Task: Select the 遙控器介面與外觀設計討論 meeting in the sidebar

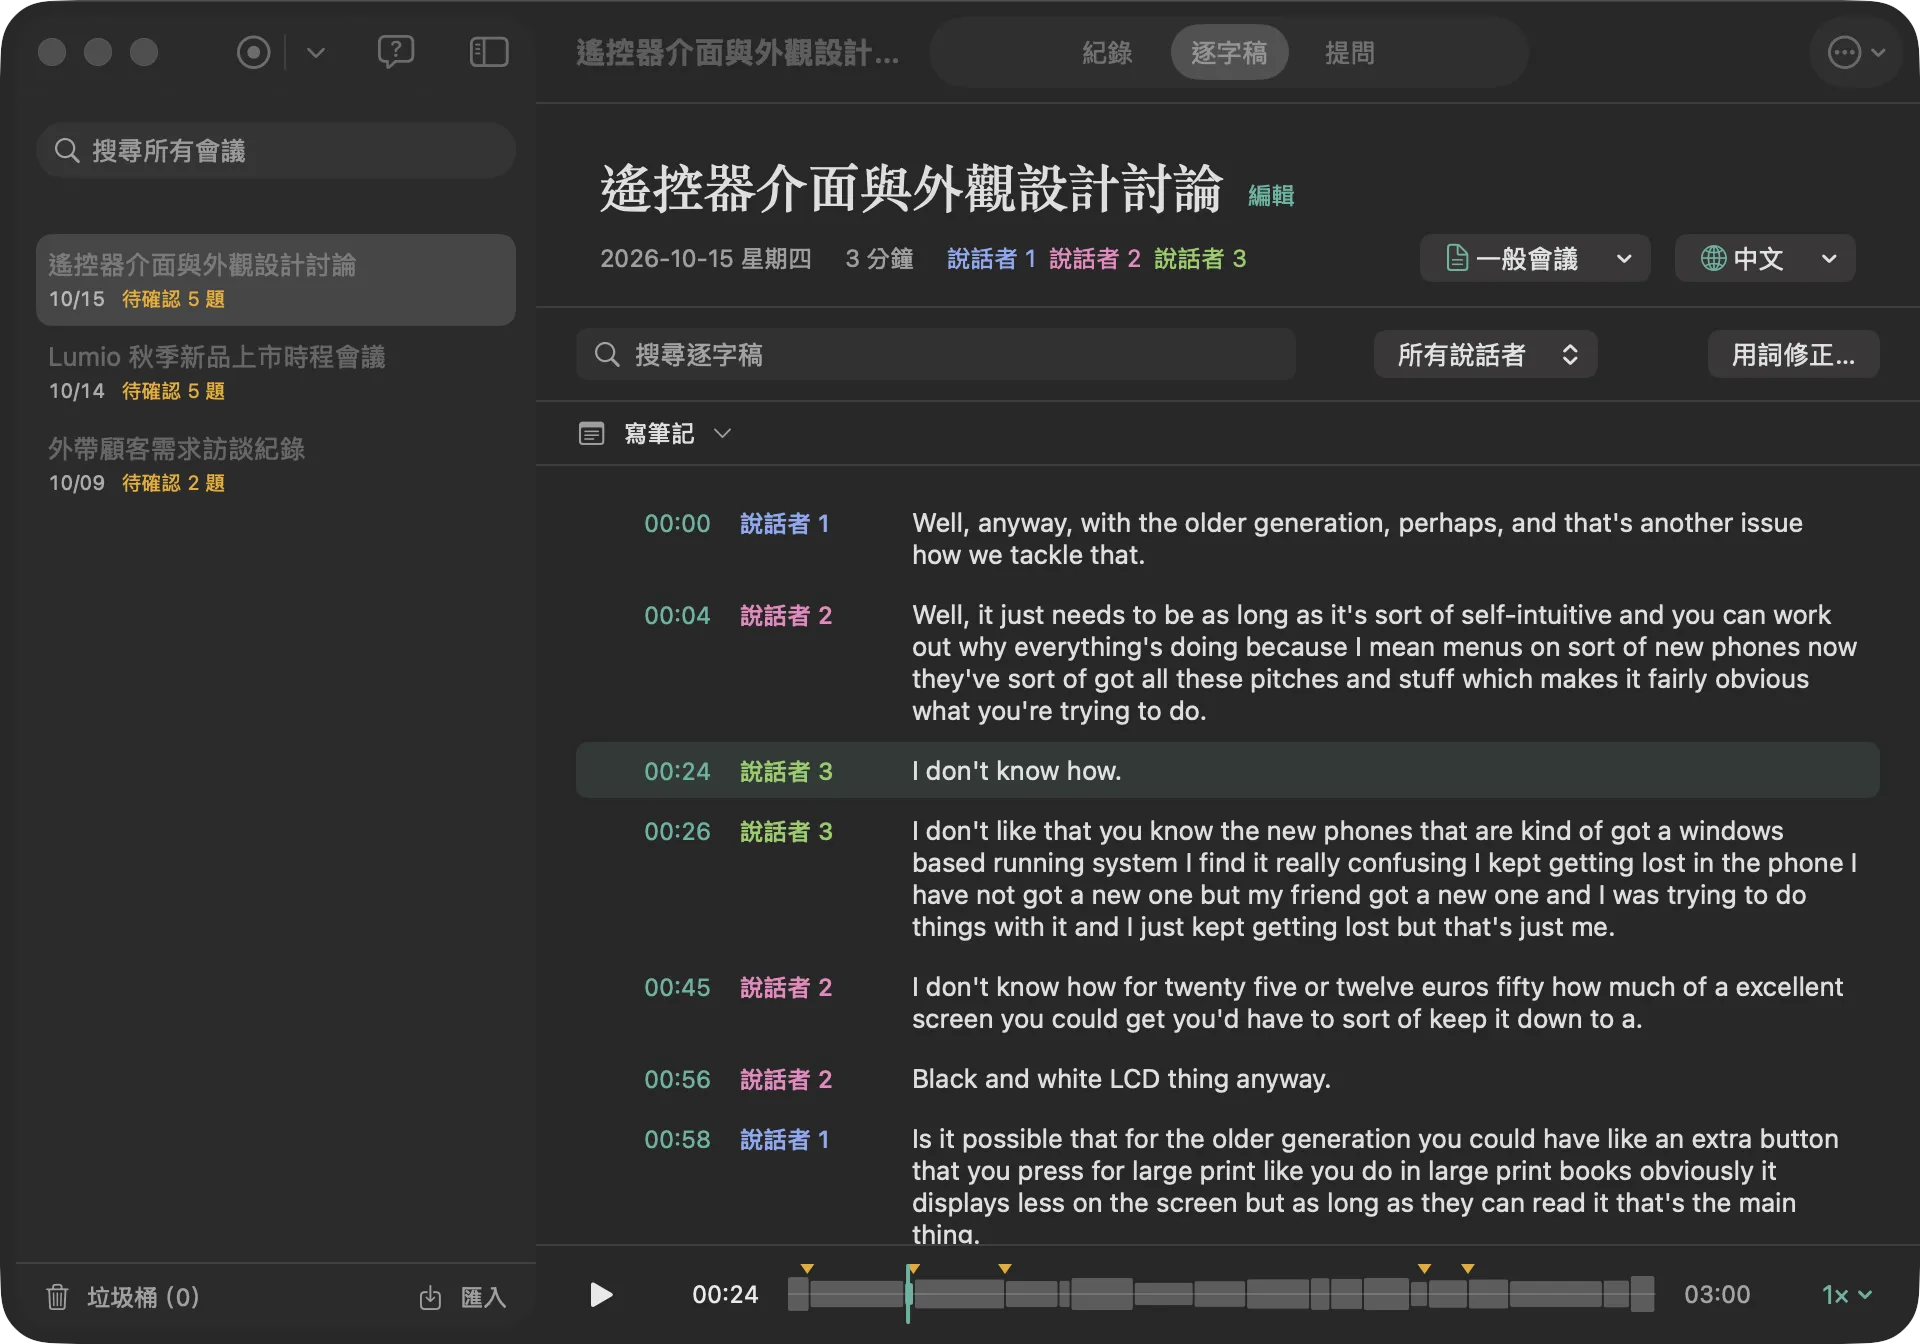Action: click(x=276, y=280)
